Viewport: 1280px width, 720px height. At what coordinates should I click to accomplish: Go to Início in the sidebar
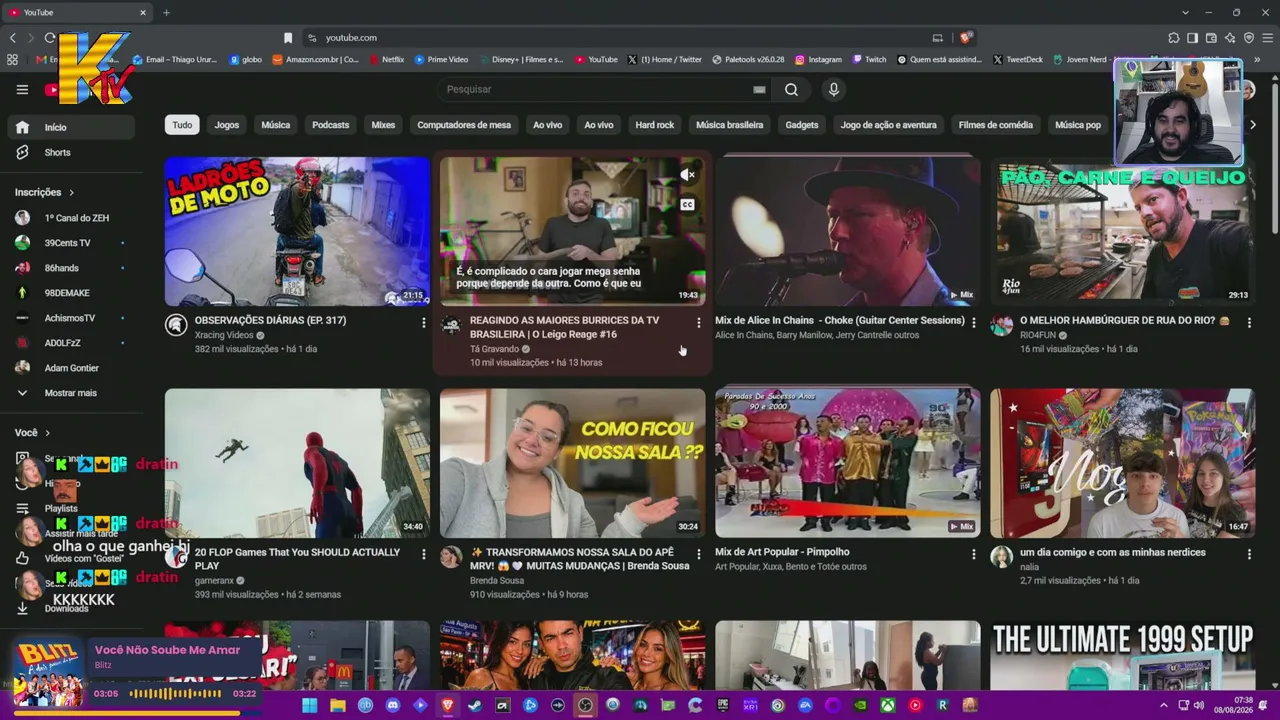tap(70, 127)
